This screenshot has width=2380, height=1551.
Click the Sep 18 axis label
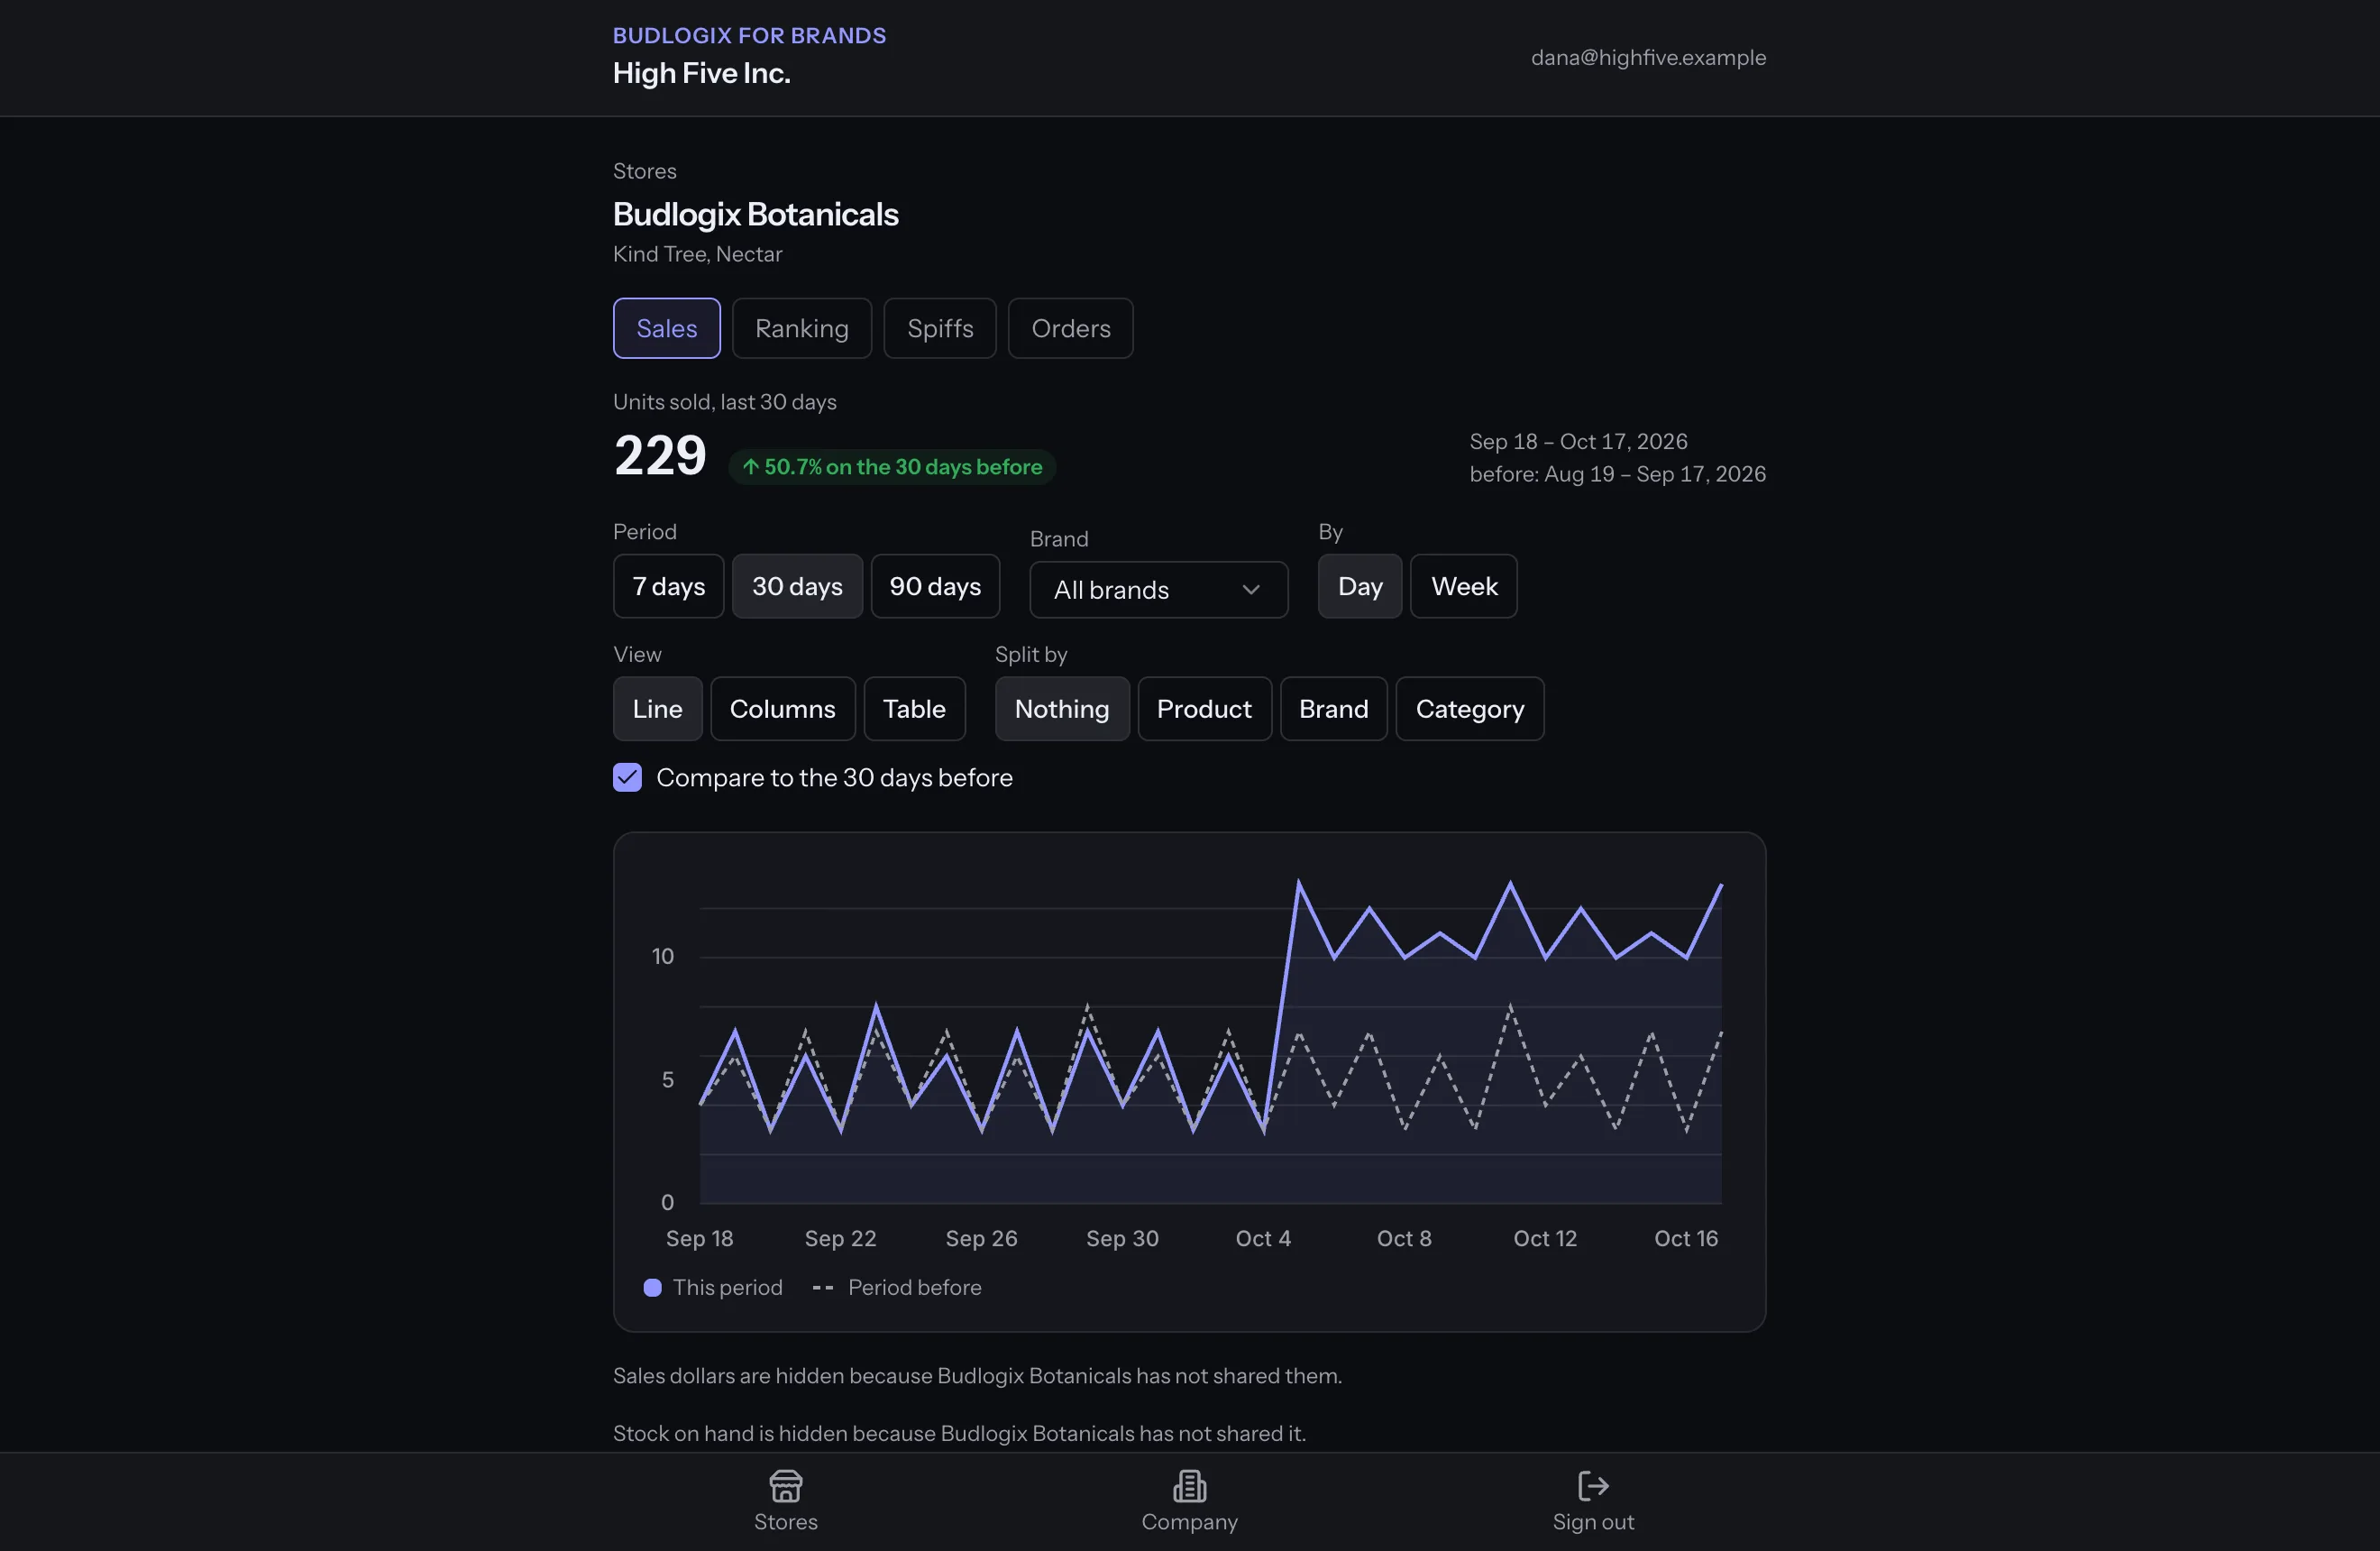point(699,1238)
